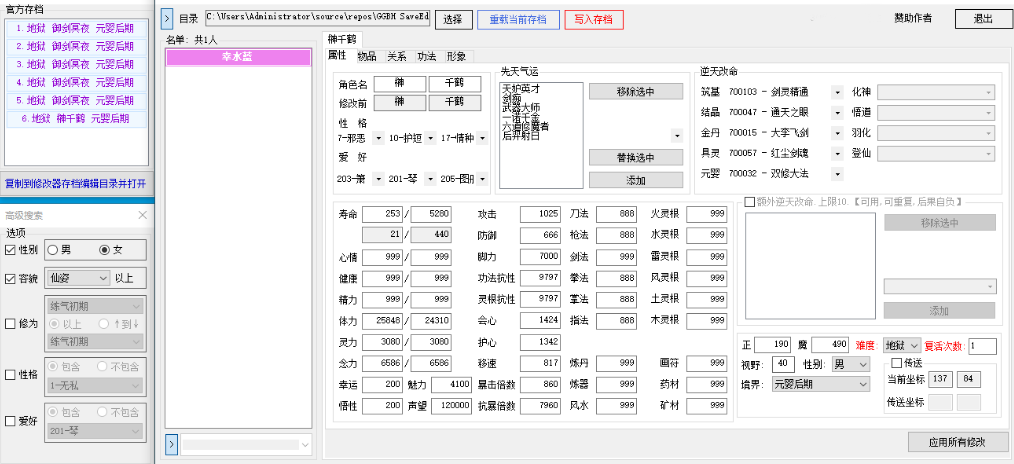Viewport: 1014px width, 464px height.
Task: Enable the 传送 checkbox
Action: (896, 362)
